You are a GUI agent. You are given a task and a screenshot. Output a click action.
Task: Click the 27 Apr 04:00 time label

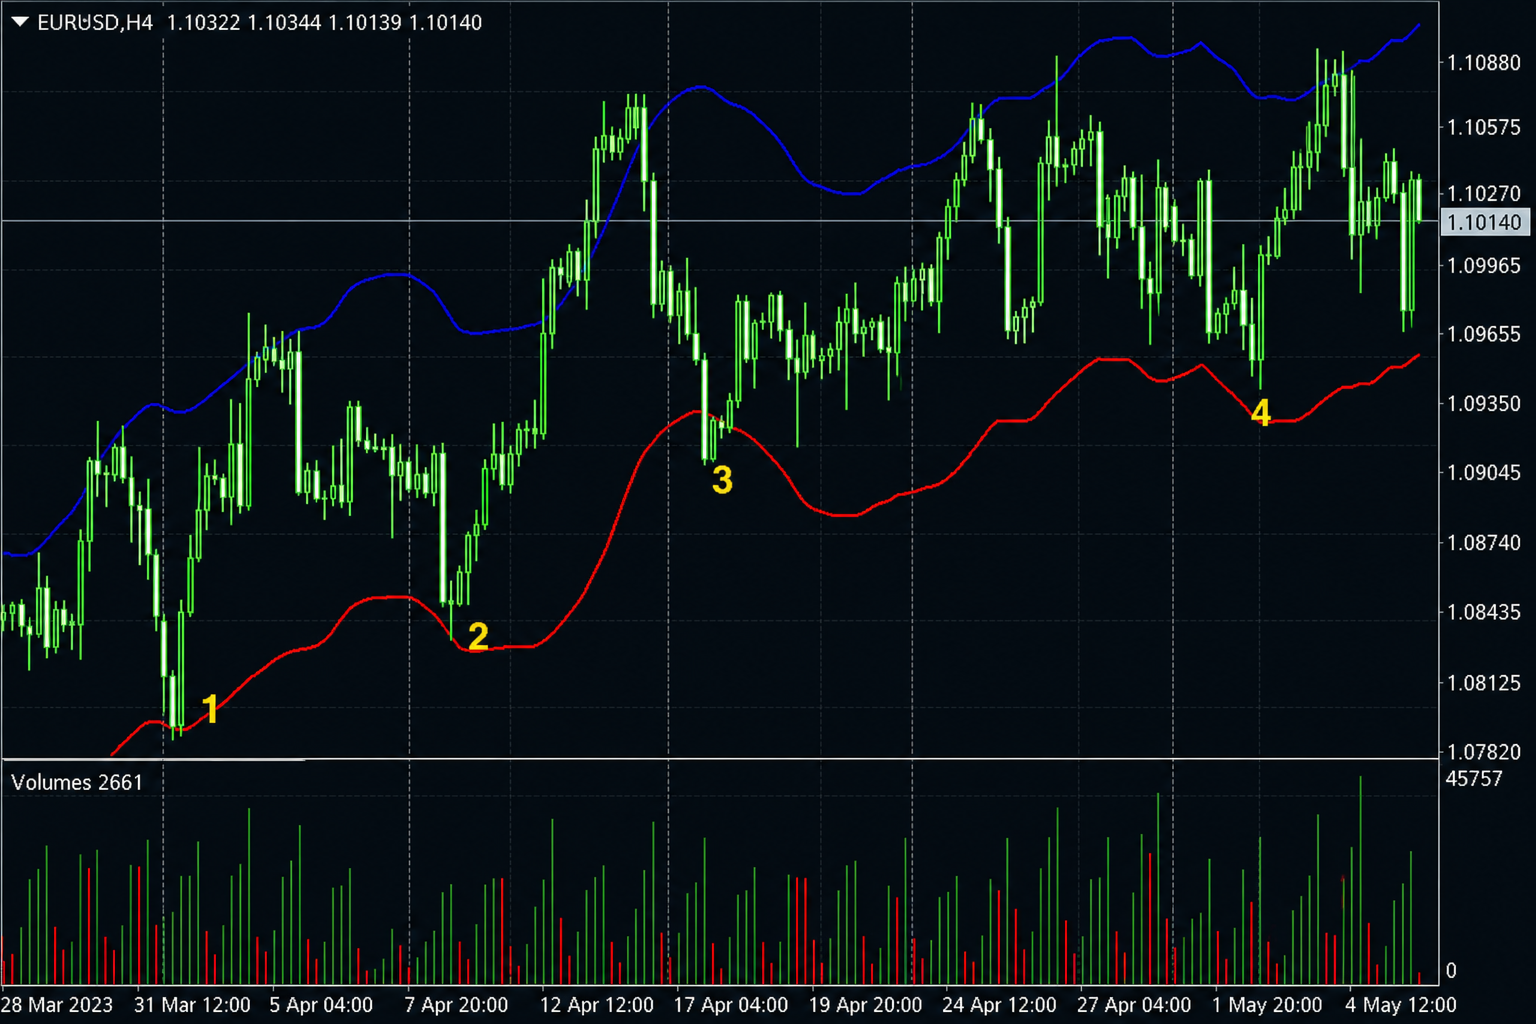click(x=1134, y=1005)
